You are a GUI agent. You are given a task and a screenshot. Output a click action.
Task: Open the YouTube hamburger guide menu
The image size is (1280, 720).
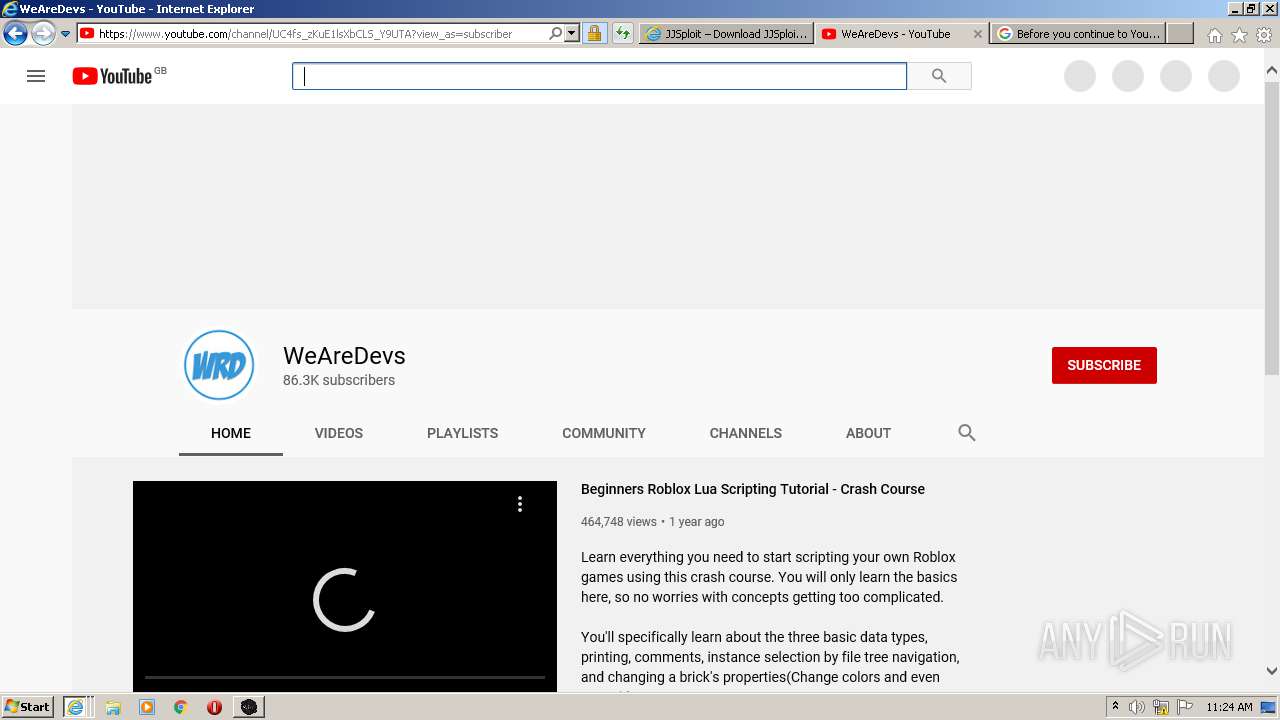pos(36,76)
